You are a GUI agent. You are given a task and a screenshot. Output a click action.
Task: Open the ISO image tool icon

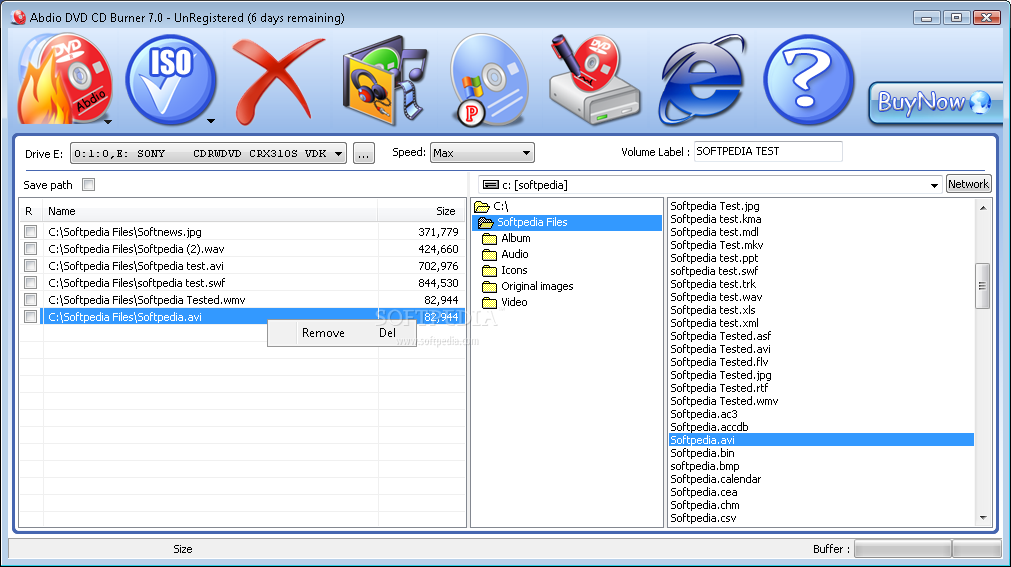click(170, 79)
